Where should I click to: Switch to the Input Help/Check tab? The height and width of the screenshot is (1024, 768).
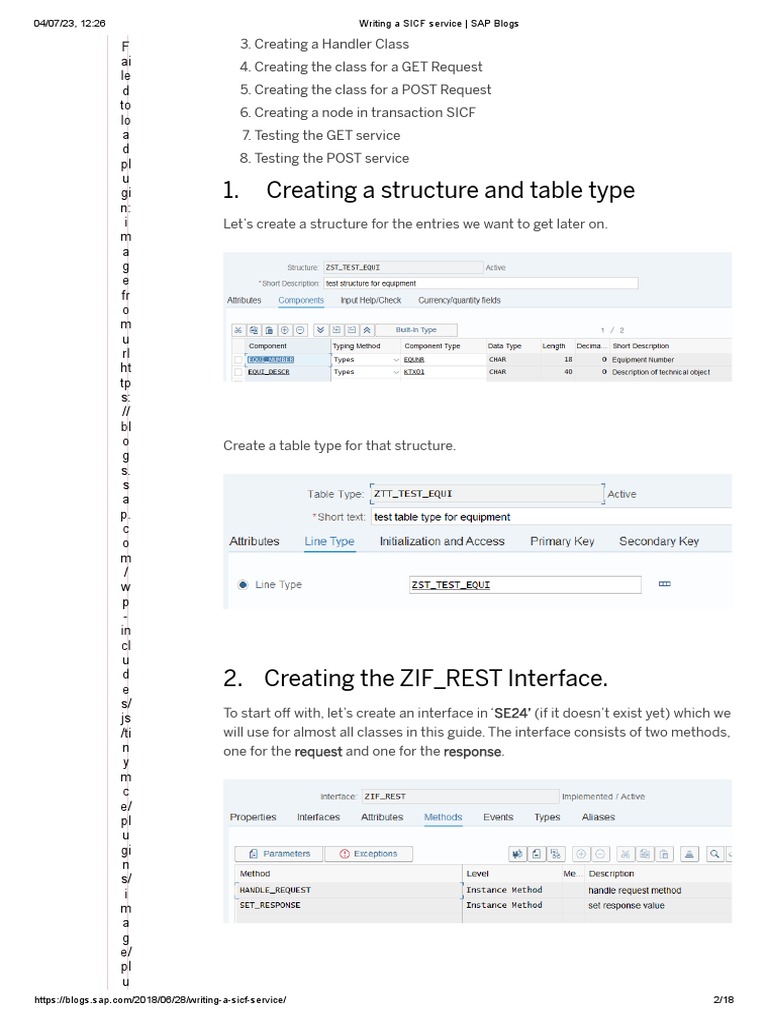370,300
